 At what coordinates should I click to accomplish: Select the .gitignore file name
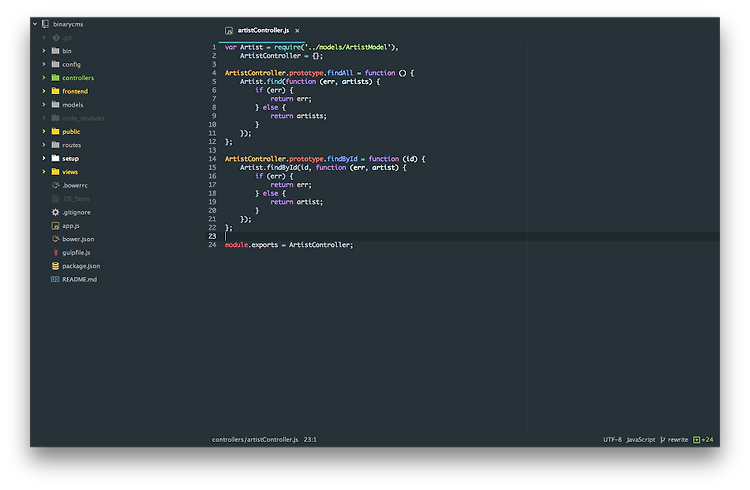pos(76,212)
